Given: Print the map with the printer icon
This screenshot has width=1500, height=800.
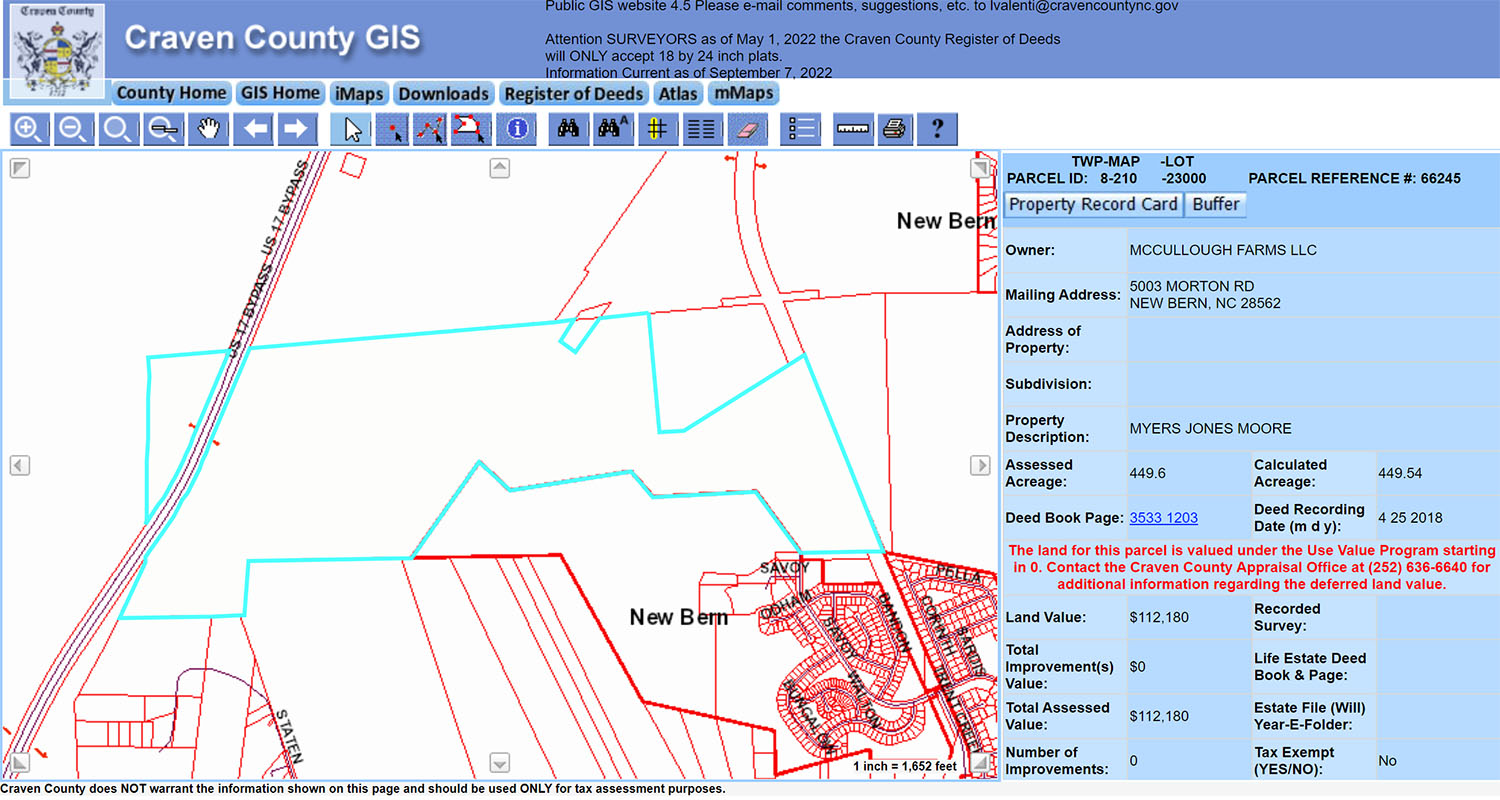Looking at the screenshot, I should pos(893,129).
